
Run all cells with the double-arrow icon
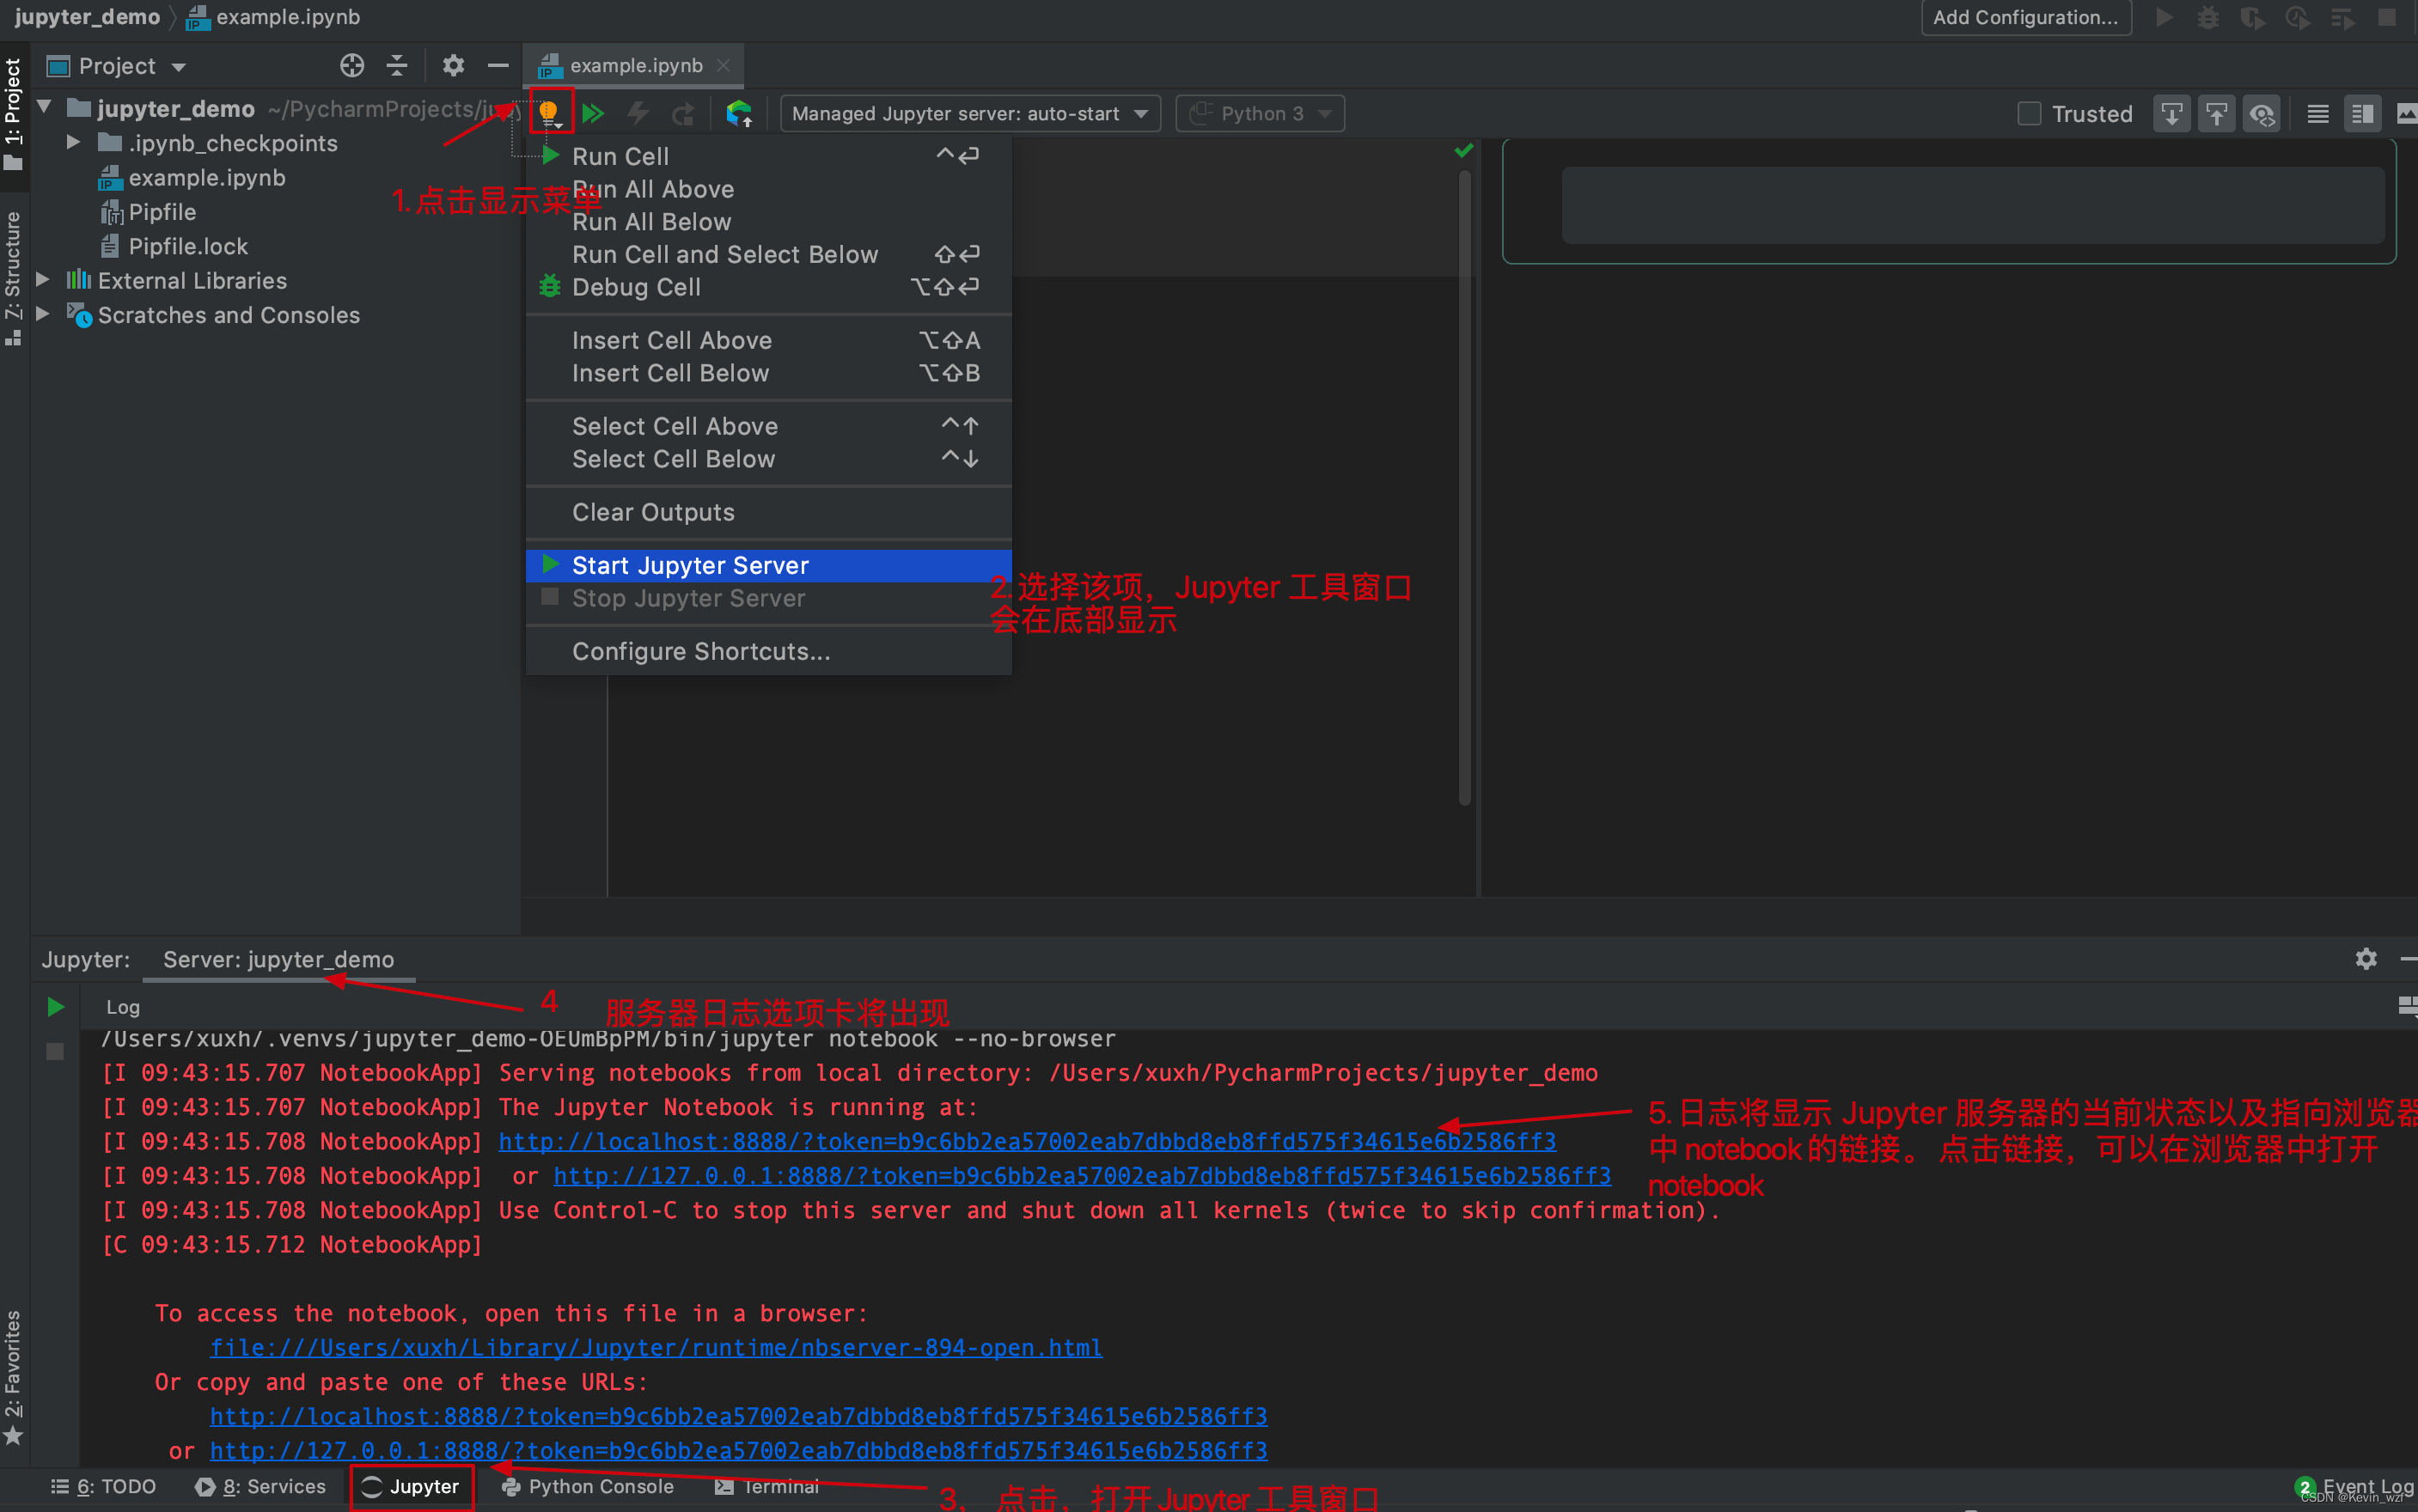(594, 112)
